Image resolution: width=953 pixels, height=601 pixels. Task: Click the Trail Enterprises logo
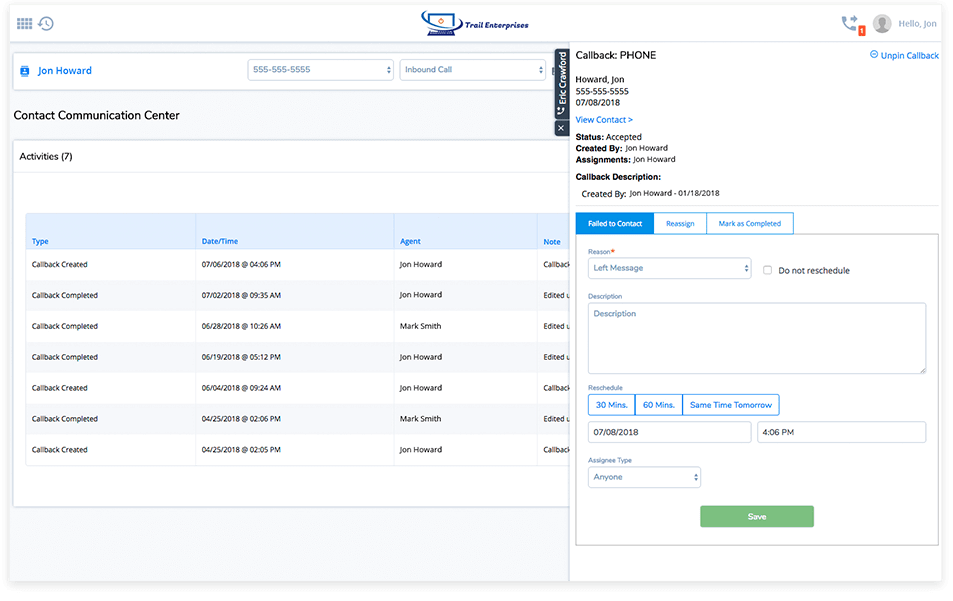pyautogui.click(x=476, y=24)
